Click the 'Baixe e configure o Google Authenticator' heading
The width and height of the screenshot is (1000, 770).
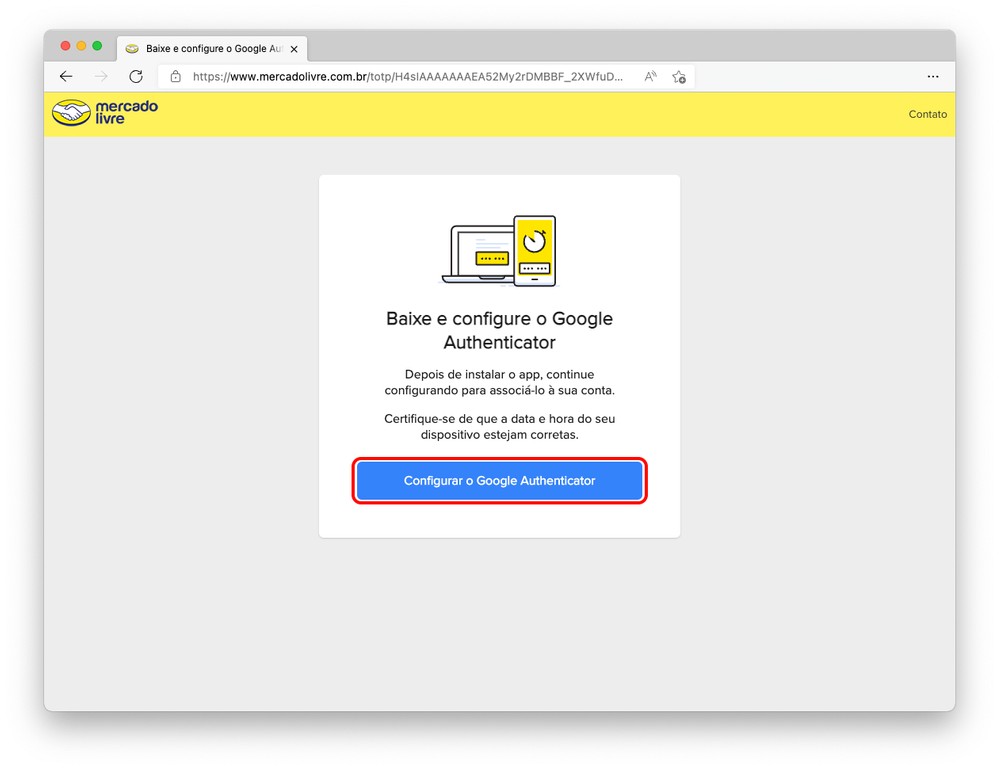499,330
